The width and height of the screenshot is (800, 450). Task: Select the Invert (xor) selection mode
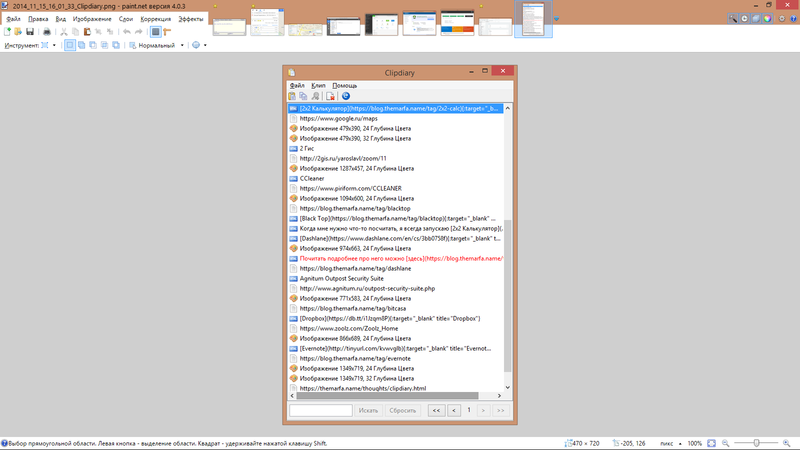tap(116, 45)
